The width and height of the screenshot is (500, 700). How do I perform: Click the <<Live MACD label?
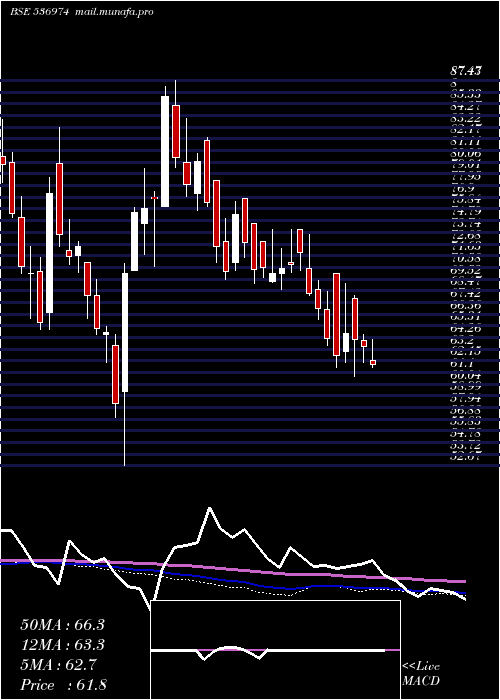click(421, 674)
